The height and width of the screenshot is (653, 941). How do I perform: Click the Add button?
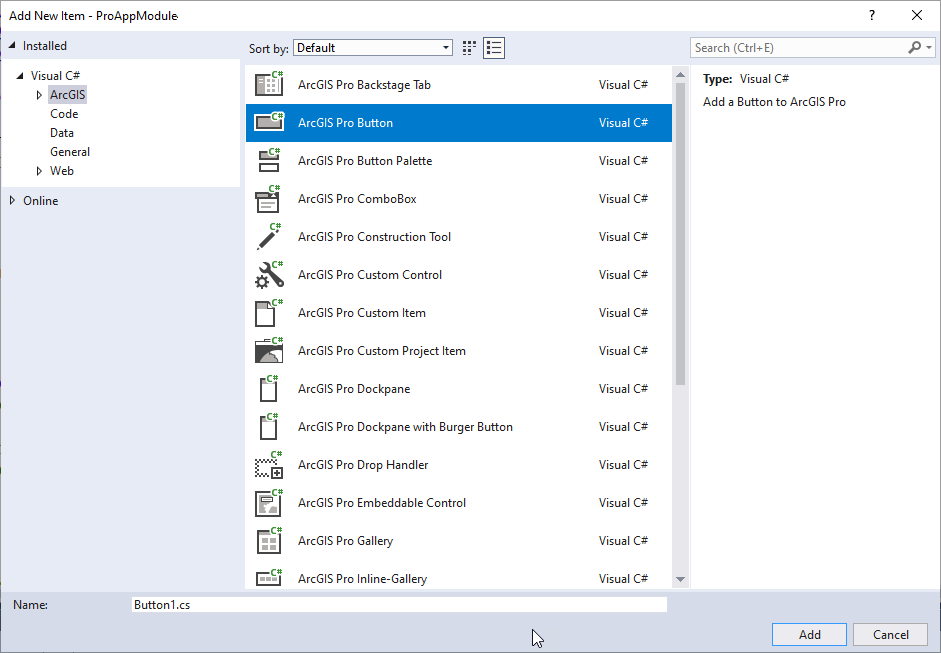(x=809, y=635)
